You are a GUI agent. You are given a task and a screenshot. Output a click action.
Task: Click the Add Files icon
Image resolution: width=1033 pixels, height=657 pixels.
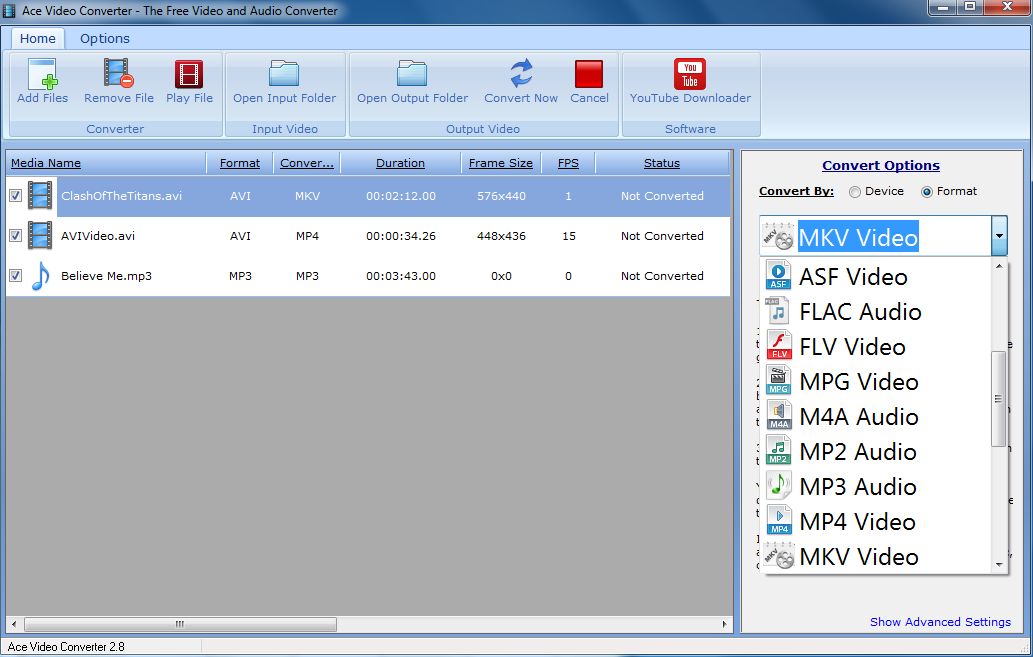pyautogui.click(x=43, y=75)
